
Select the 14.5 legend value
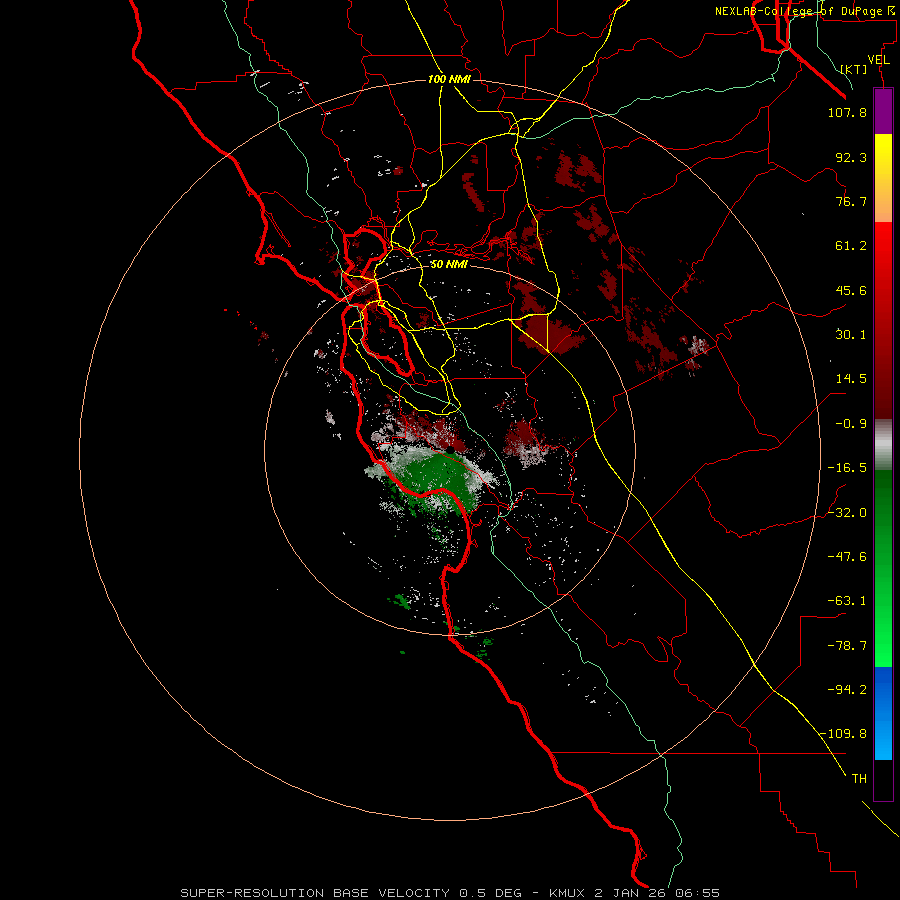(x=851, y=379)
